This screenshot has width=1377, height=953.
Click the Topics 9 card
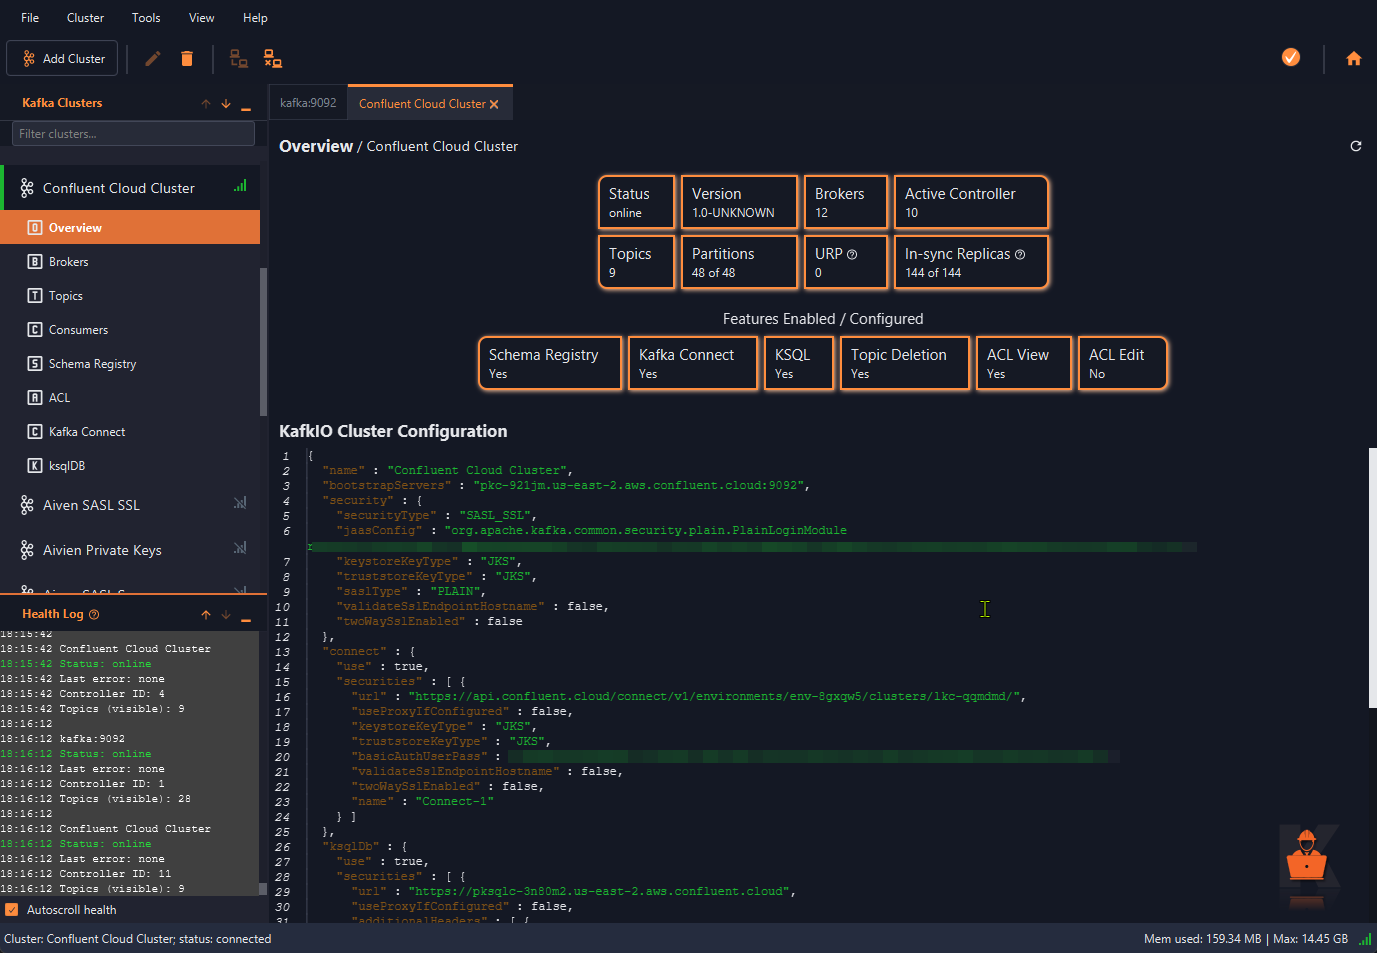pos(636,262)
